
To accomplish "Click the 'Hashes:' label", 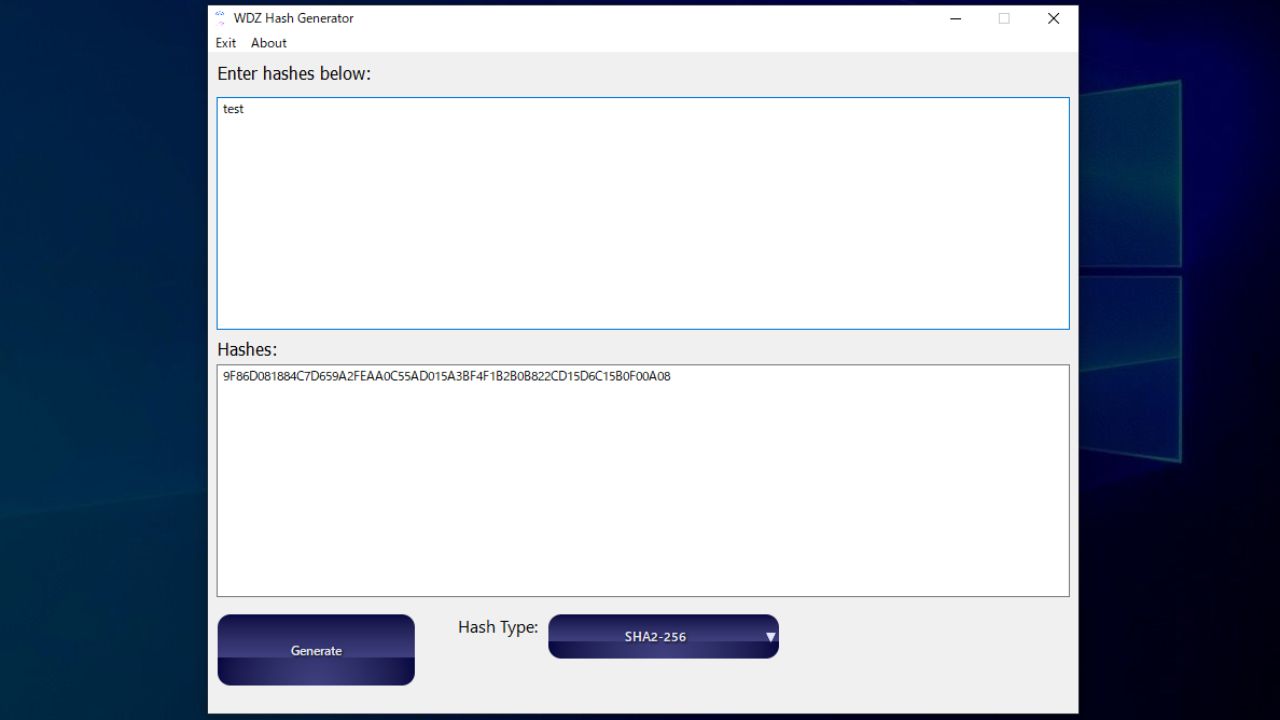I will pos(247,350).
